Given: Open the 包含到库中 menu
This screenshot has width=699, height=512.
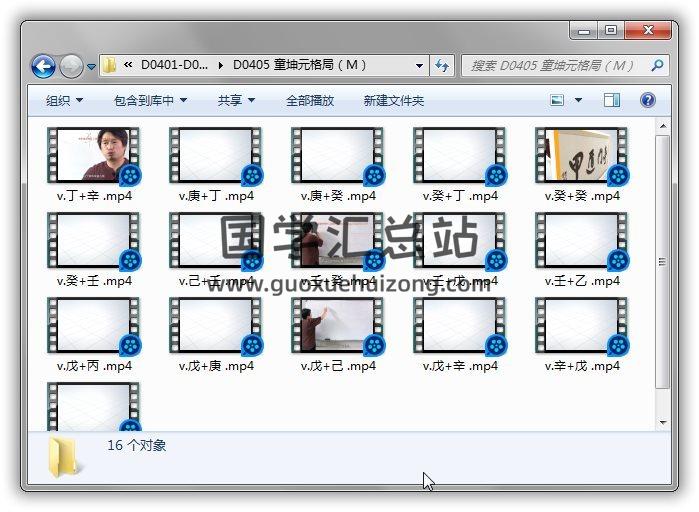Looking at the screenshot, I should [157, 100].
